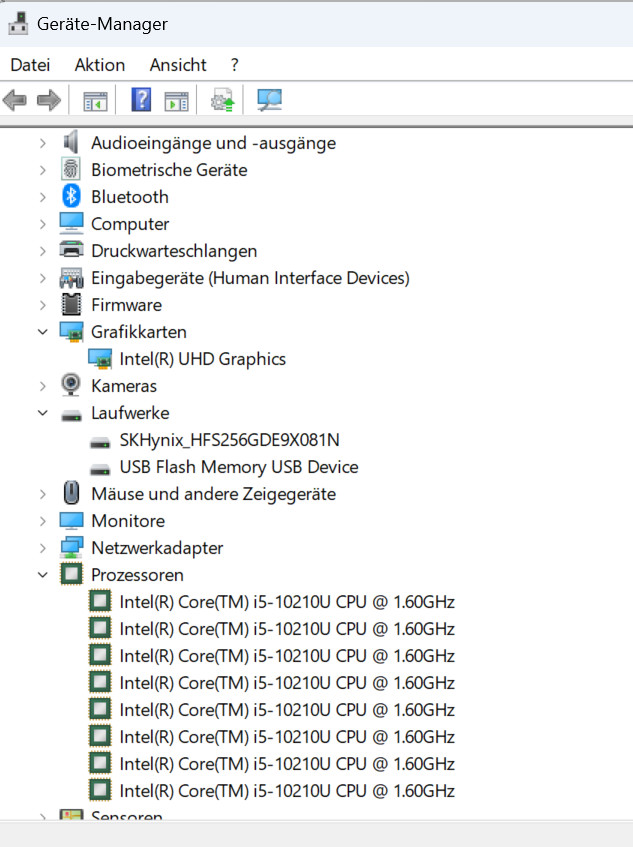Expand the Audioeingänge und -ausgänge category
Image resolution: width=633 pixels, height=847 pixels.
point(42,143)
